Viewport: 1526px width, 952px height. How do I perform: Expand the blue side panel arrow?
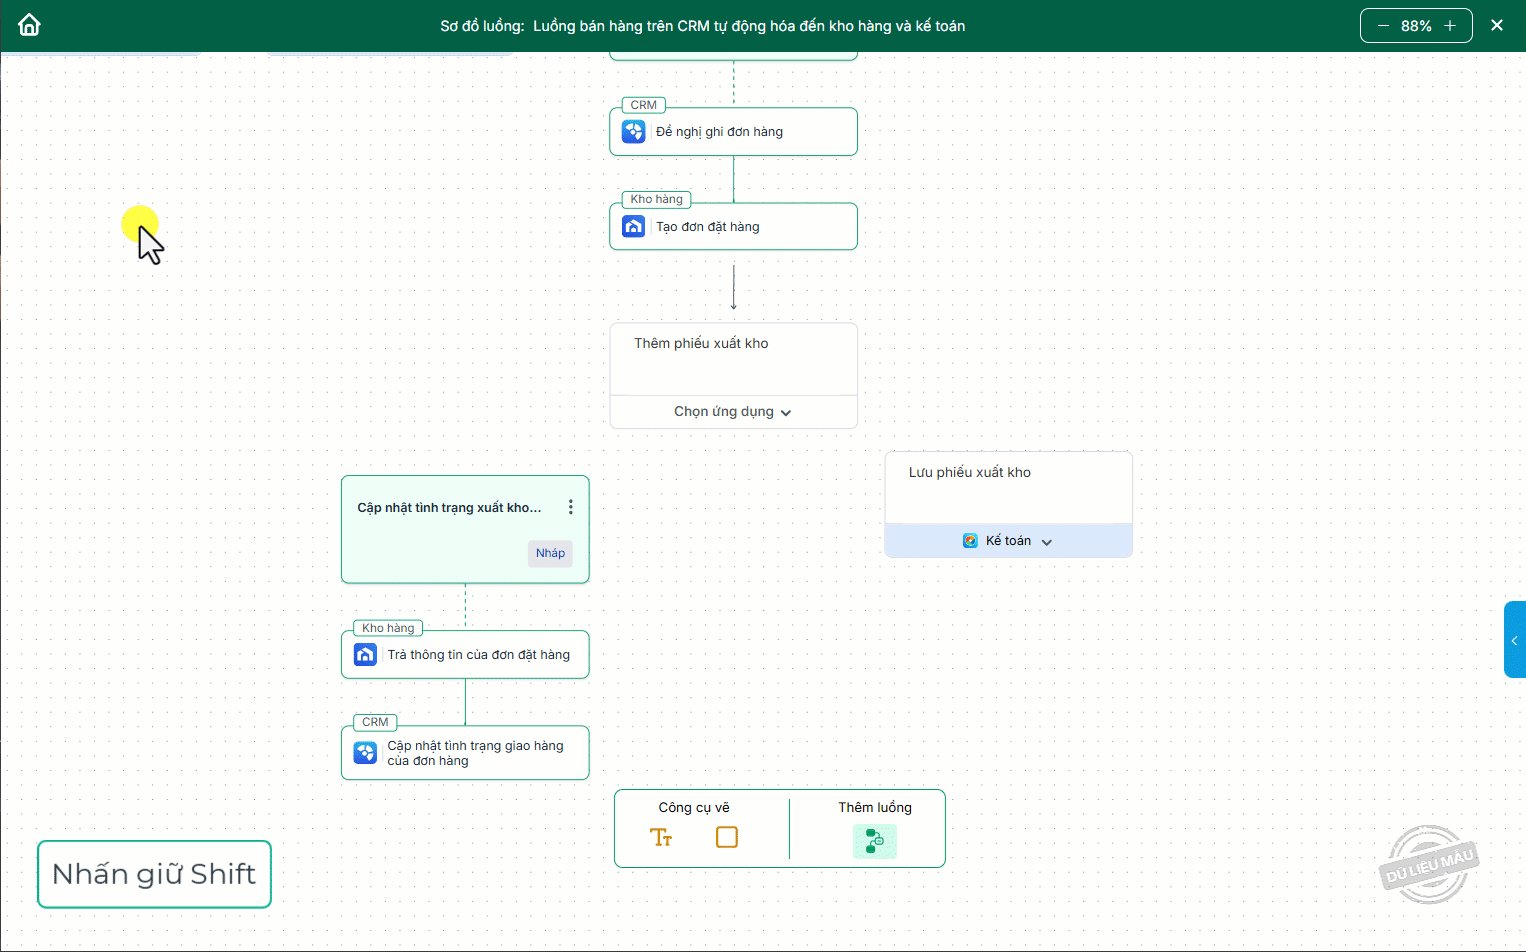pos(1515,640)
